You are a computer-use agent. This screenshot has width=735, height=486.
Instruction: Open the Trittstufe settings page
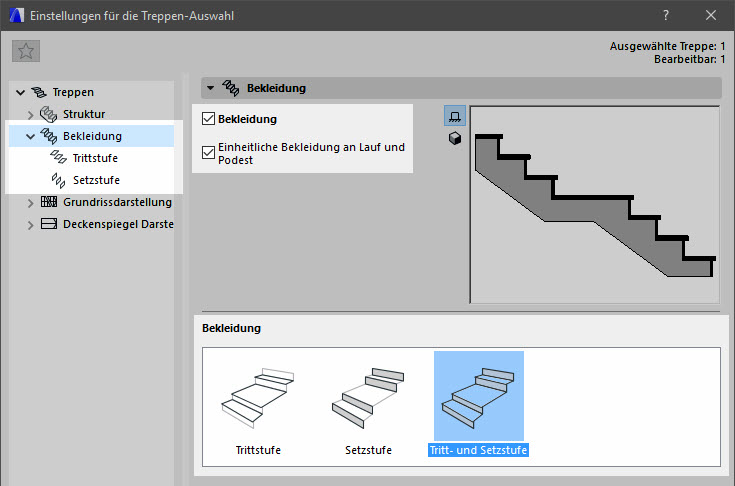click(95, 158)
